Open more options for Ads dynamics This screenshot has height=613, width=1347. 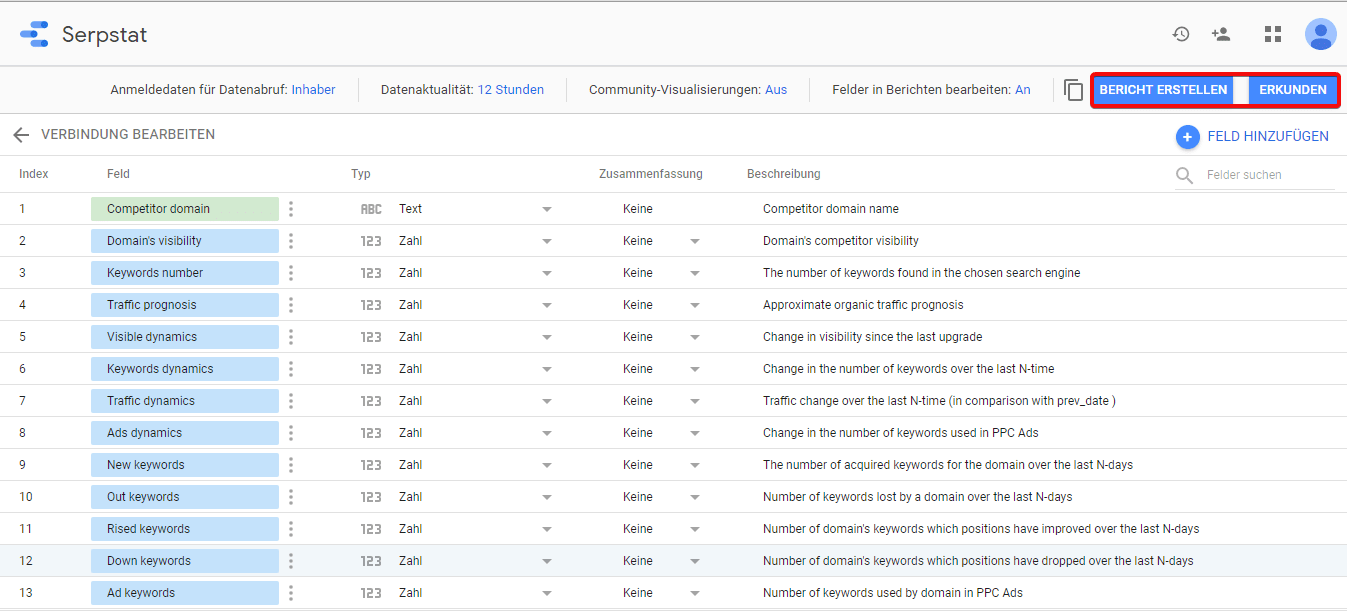point(291,433)
